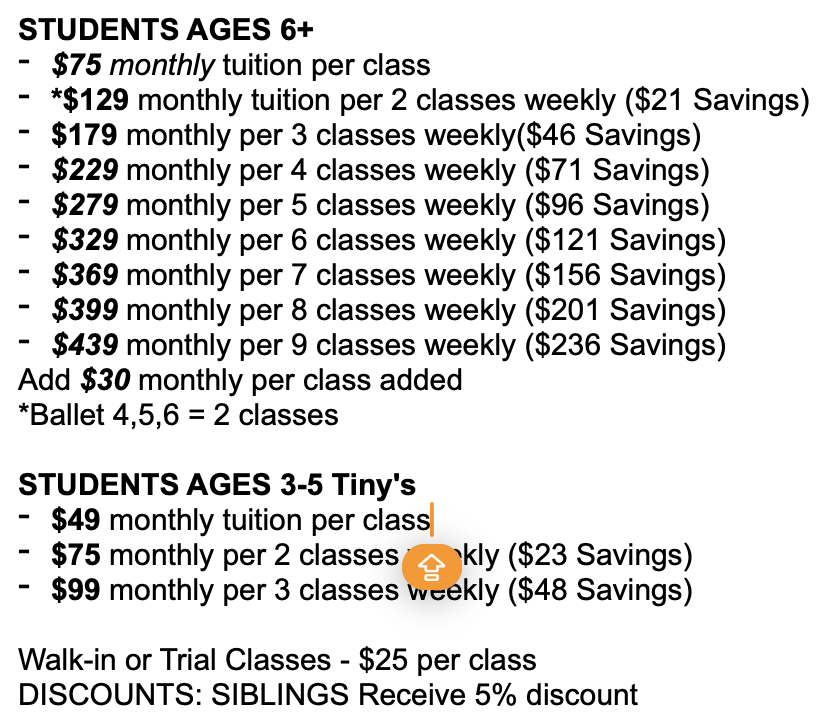Click the ($23 Savings) text

click(600, 555)
